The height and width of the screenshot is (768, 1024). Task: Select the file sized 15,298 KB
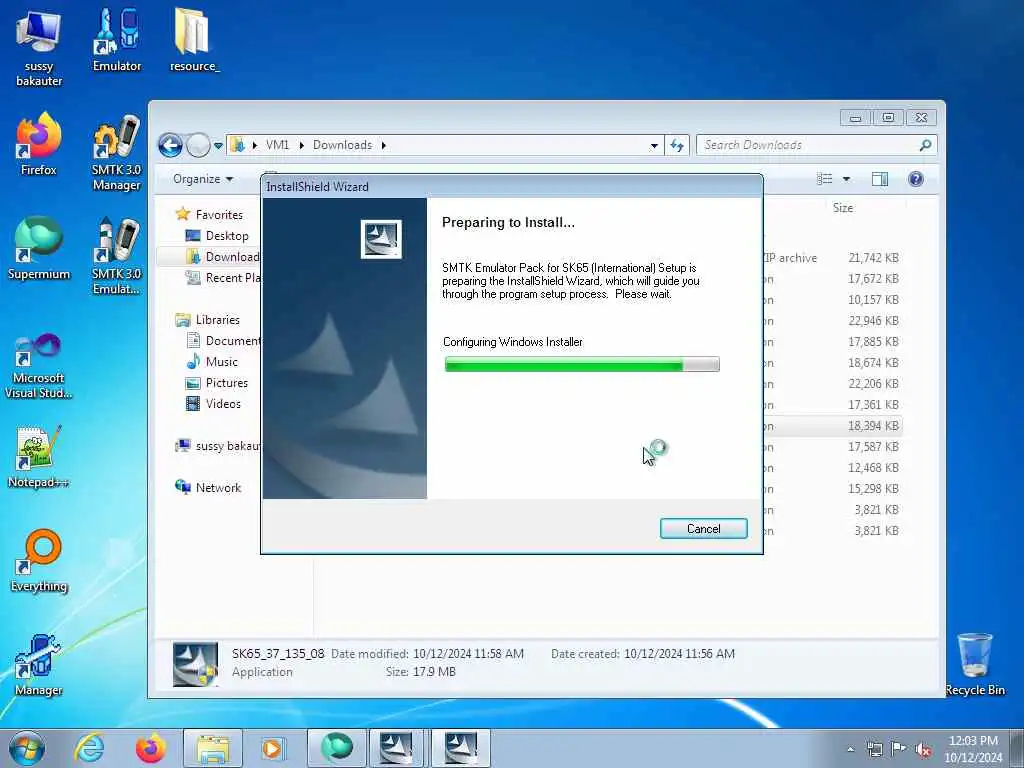click(833, 488)
